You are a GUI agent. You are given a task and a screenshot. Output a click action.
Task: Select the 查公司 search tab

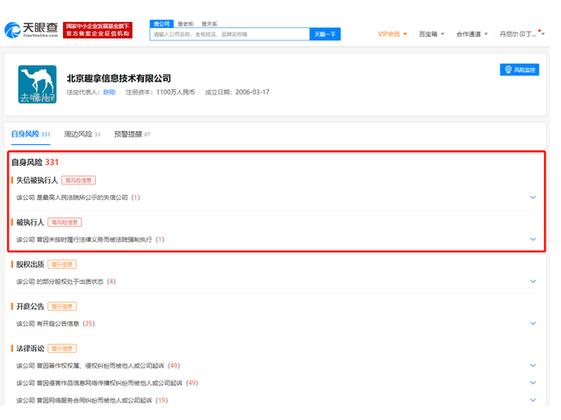161,24
